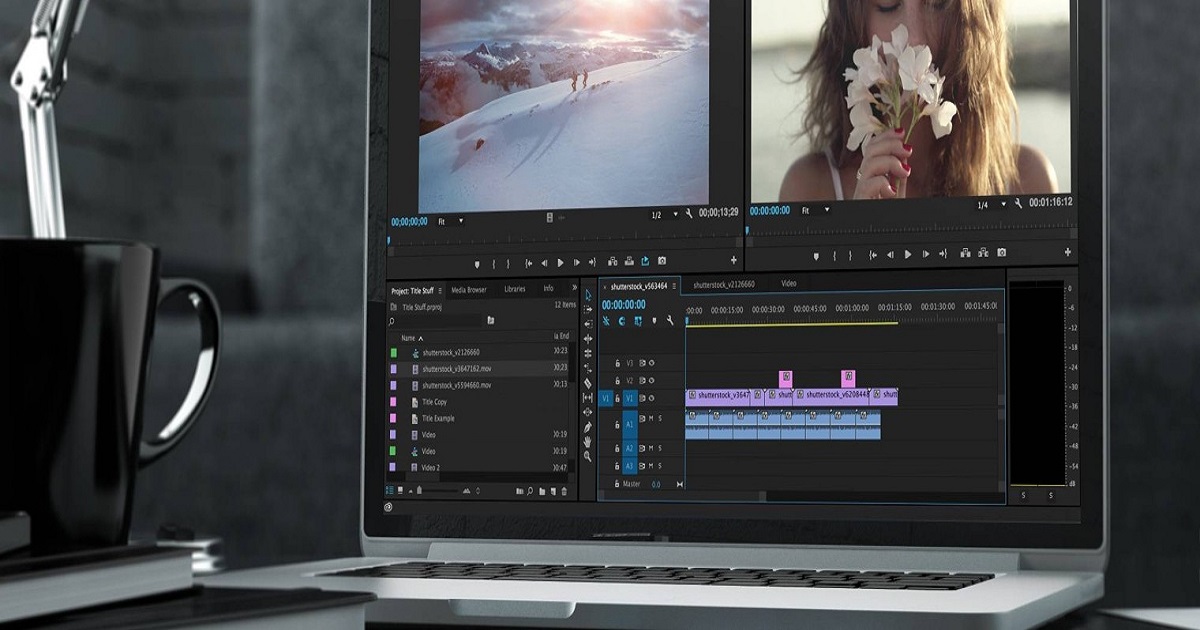Click Project panel thumbnail zoom slider
The height and width of the screenshot is (630, 1200).
click(x=438, y=491)
